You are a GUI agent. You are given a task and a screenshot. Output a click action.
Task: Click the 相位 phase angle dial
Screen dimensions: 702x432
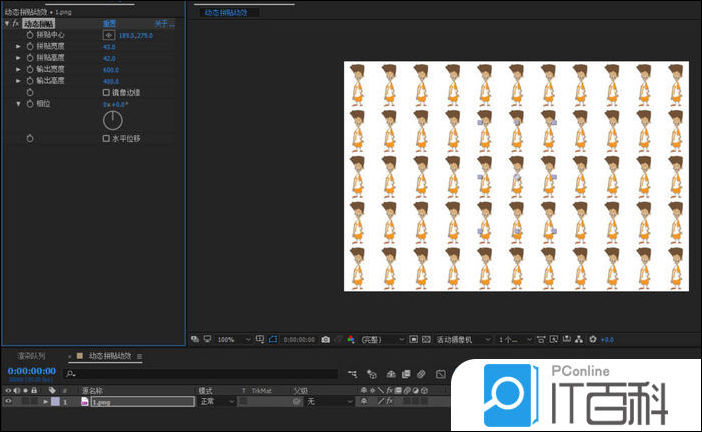click(114, 120)
